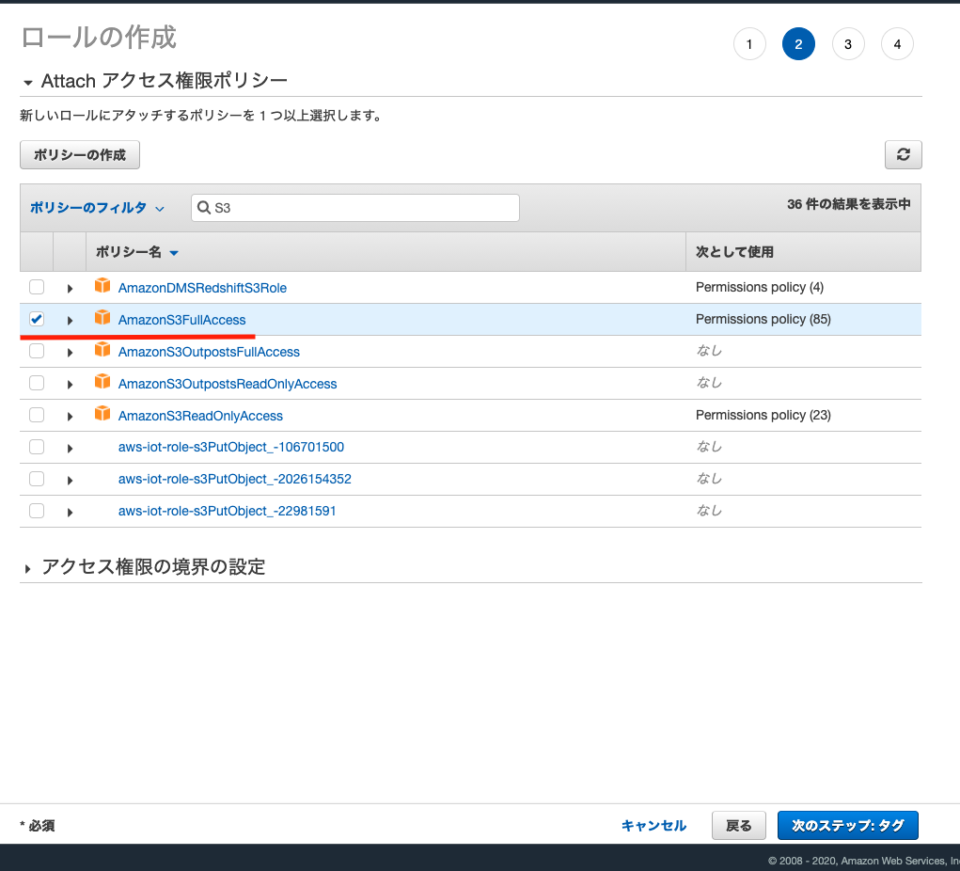
Task: Jump to wizard step 4
Action: (x=897, y=44)
